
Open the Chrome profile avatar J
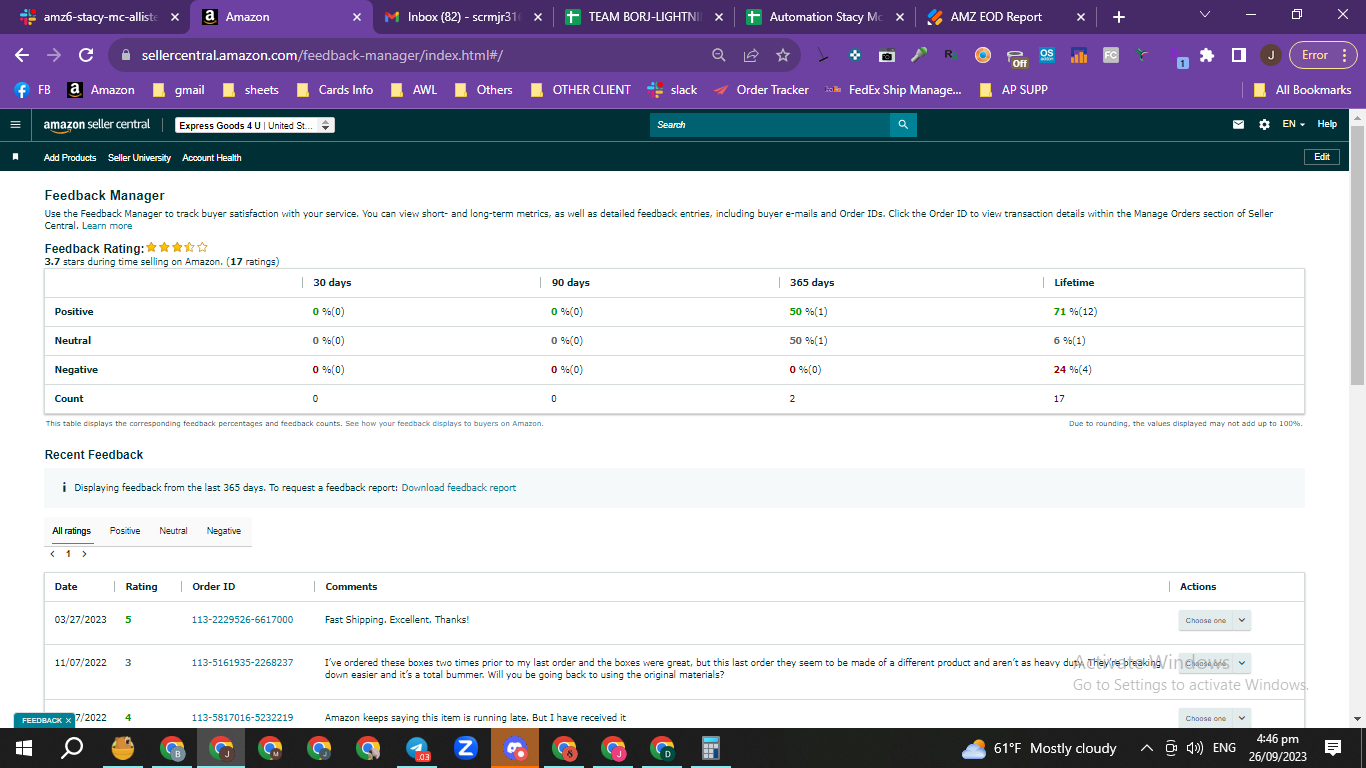pyautogui.click(x=1270, y=55)
